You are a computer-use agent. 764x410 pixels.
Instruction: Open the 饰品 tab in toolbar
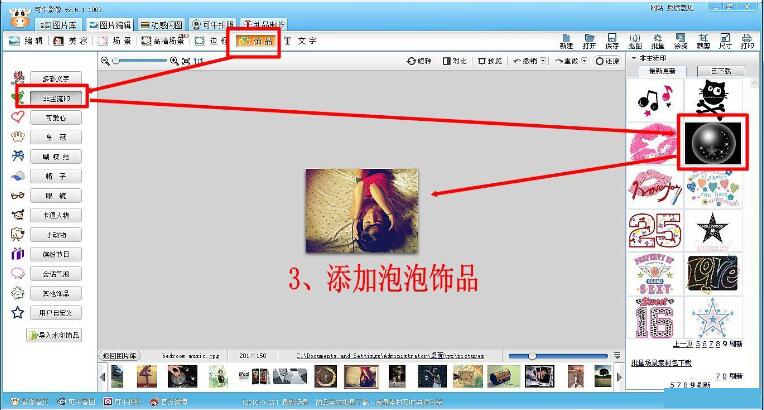pyautogui.click(x=254, y=41)
